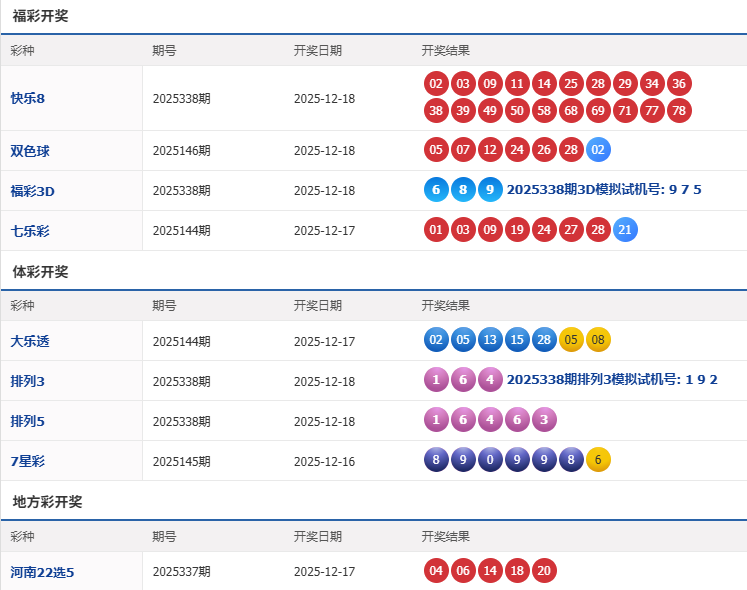
Task: Click the 体彩开奖 section heading
Action: pyautogui.click(x=40, y=272)
